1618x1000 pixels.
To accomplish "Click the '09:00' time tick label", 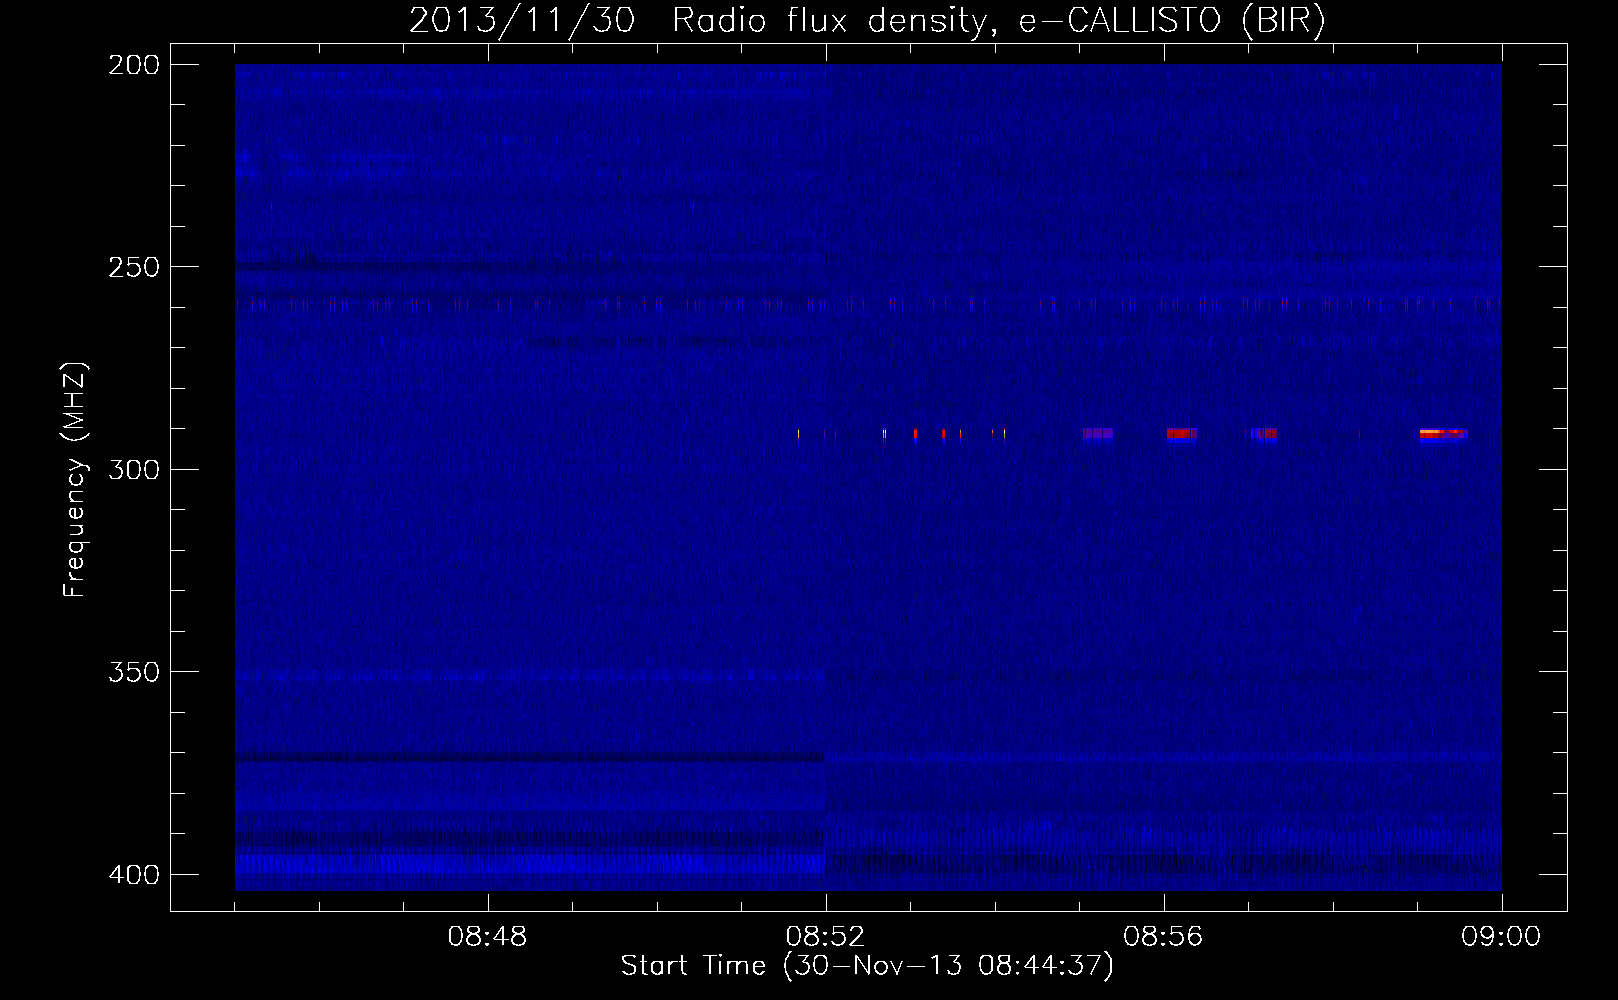I will [1501, 937].
